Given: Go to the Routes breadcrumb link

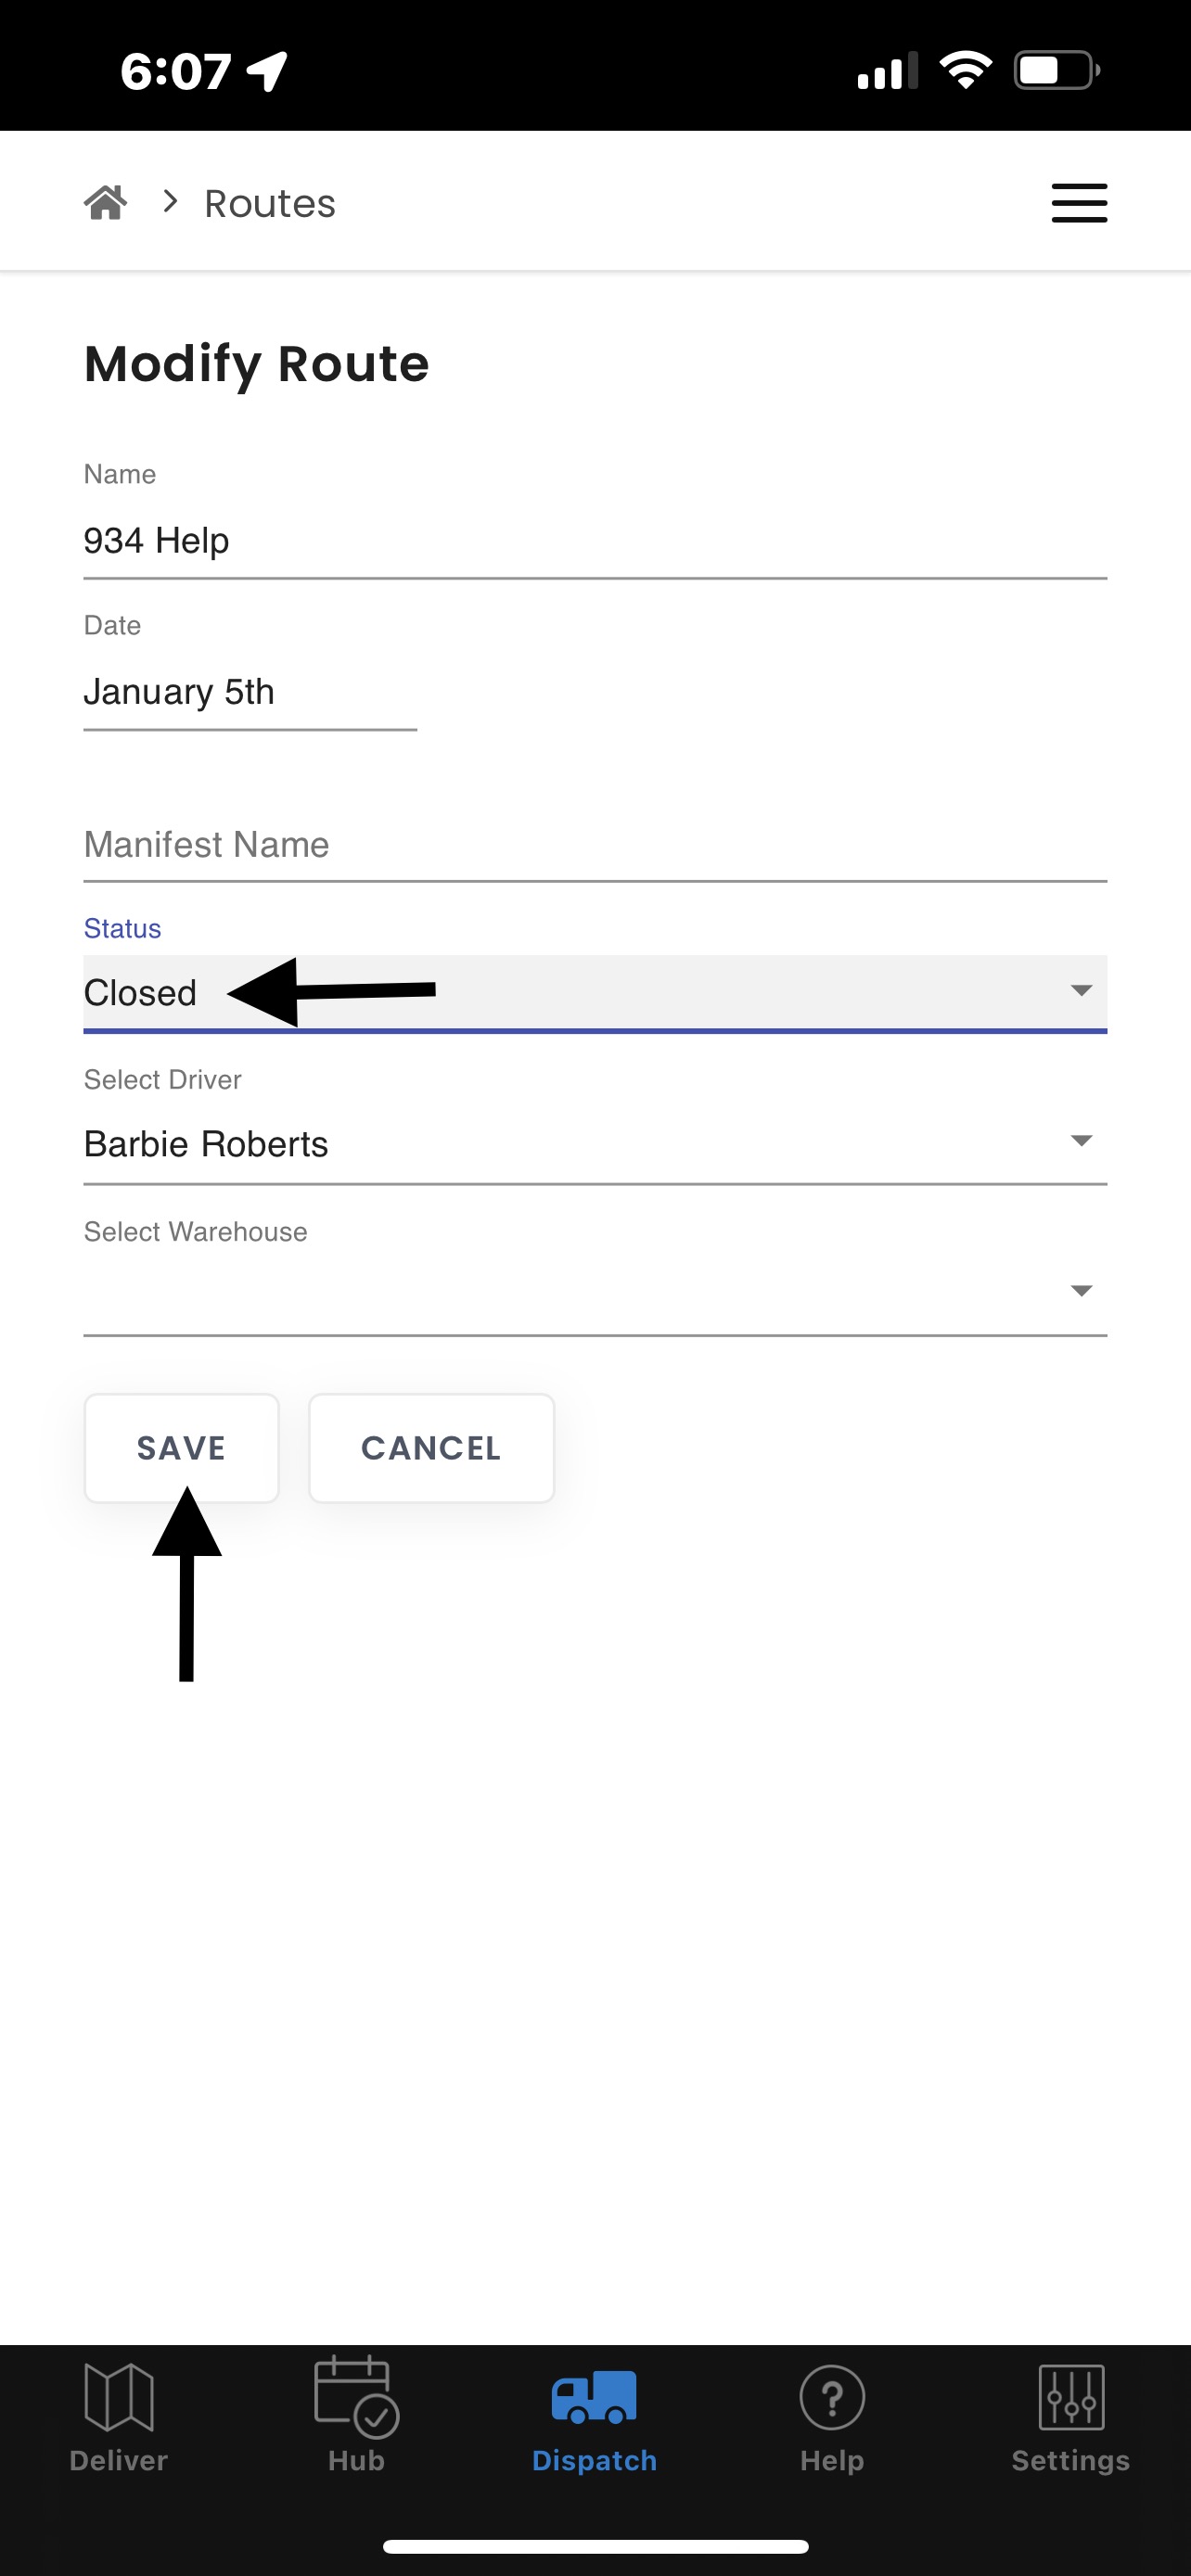Looking at the screenshot, I should pos(270,204).
